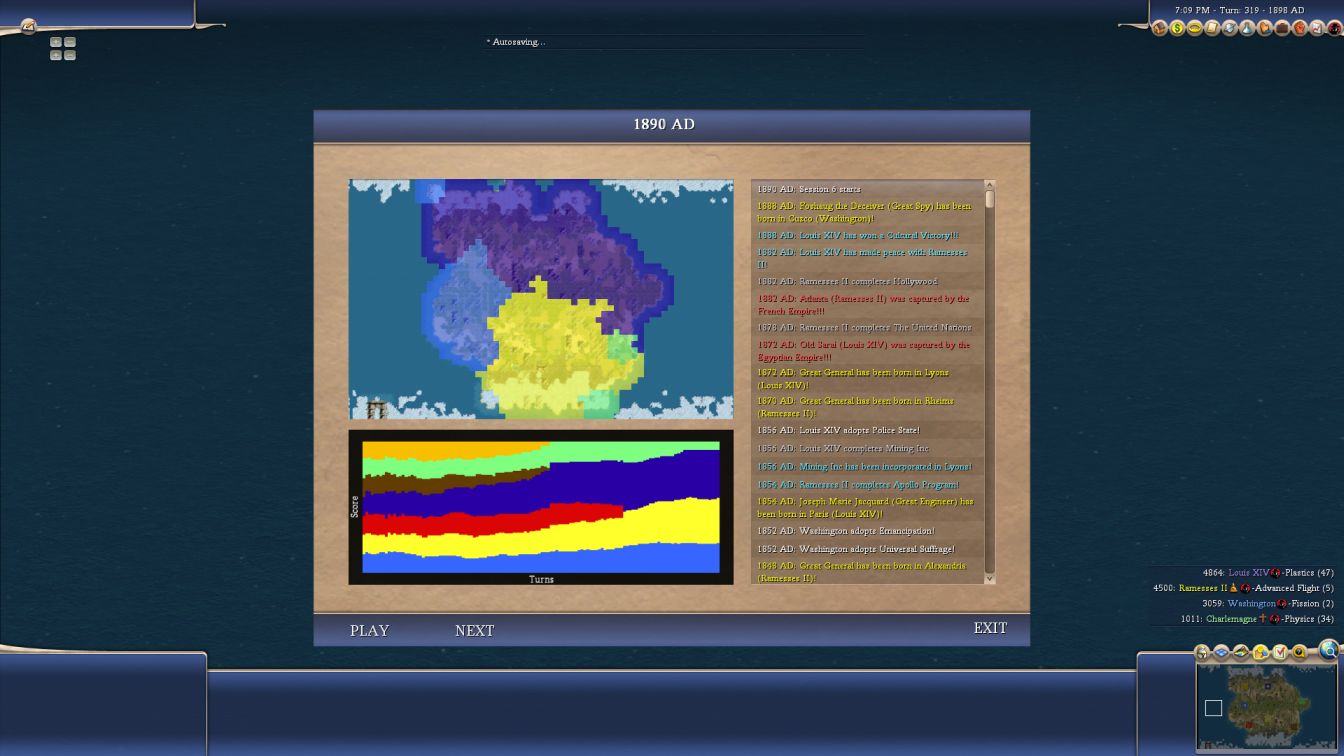
Task: Toggle unit icons helmet button above minimap
Action: [x=1202, y=653]
